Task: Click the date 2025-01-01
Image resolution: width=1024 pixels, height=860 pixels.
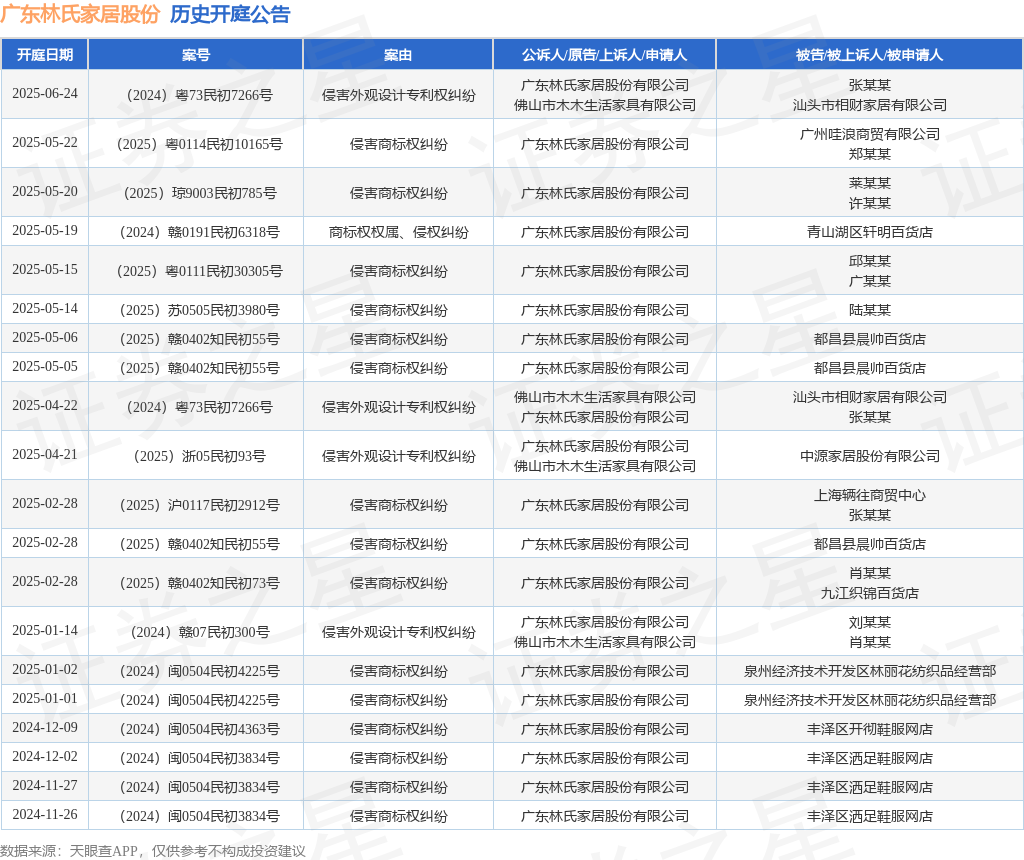Action: coord(45,698)
